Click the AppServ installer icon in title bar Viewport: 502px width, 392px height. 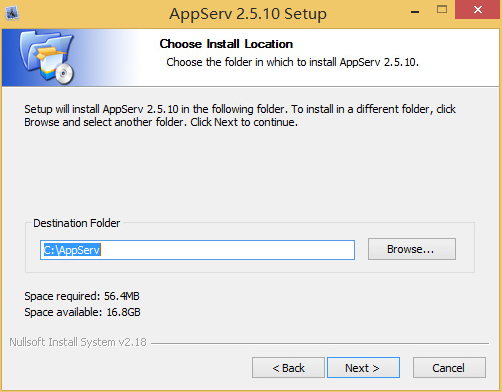[12, 13]
